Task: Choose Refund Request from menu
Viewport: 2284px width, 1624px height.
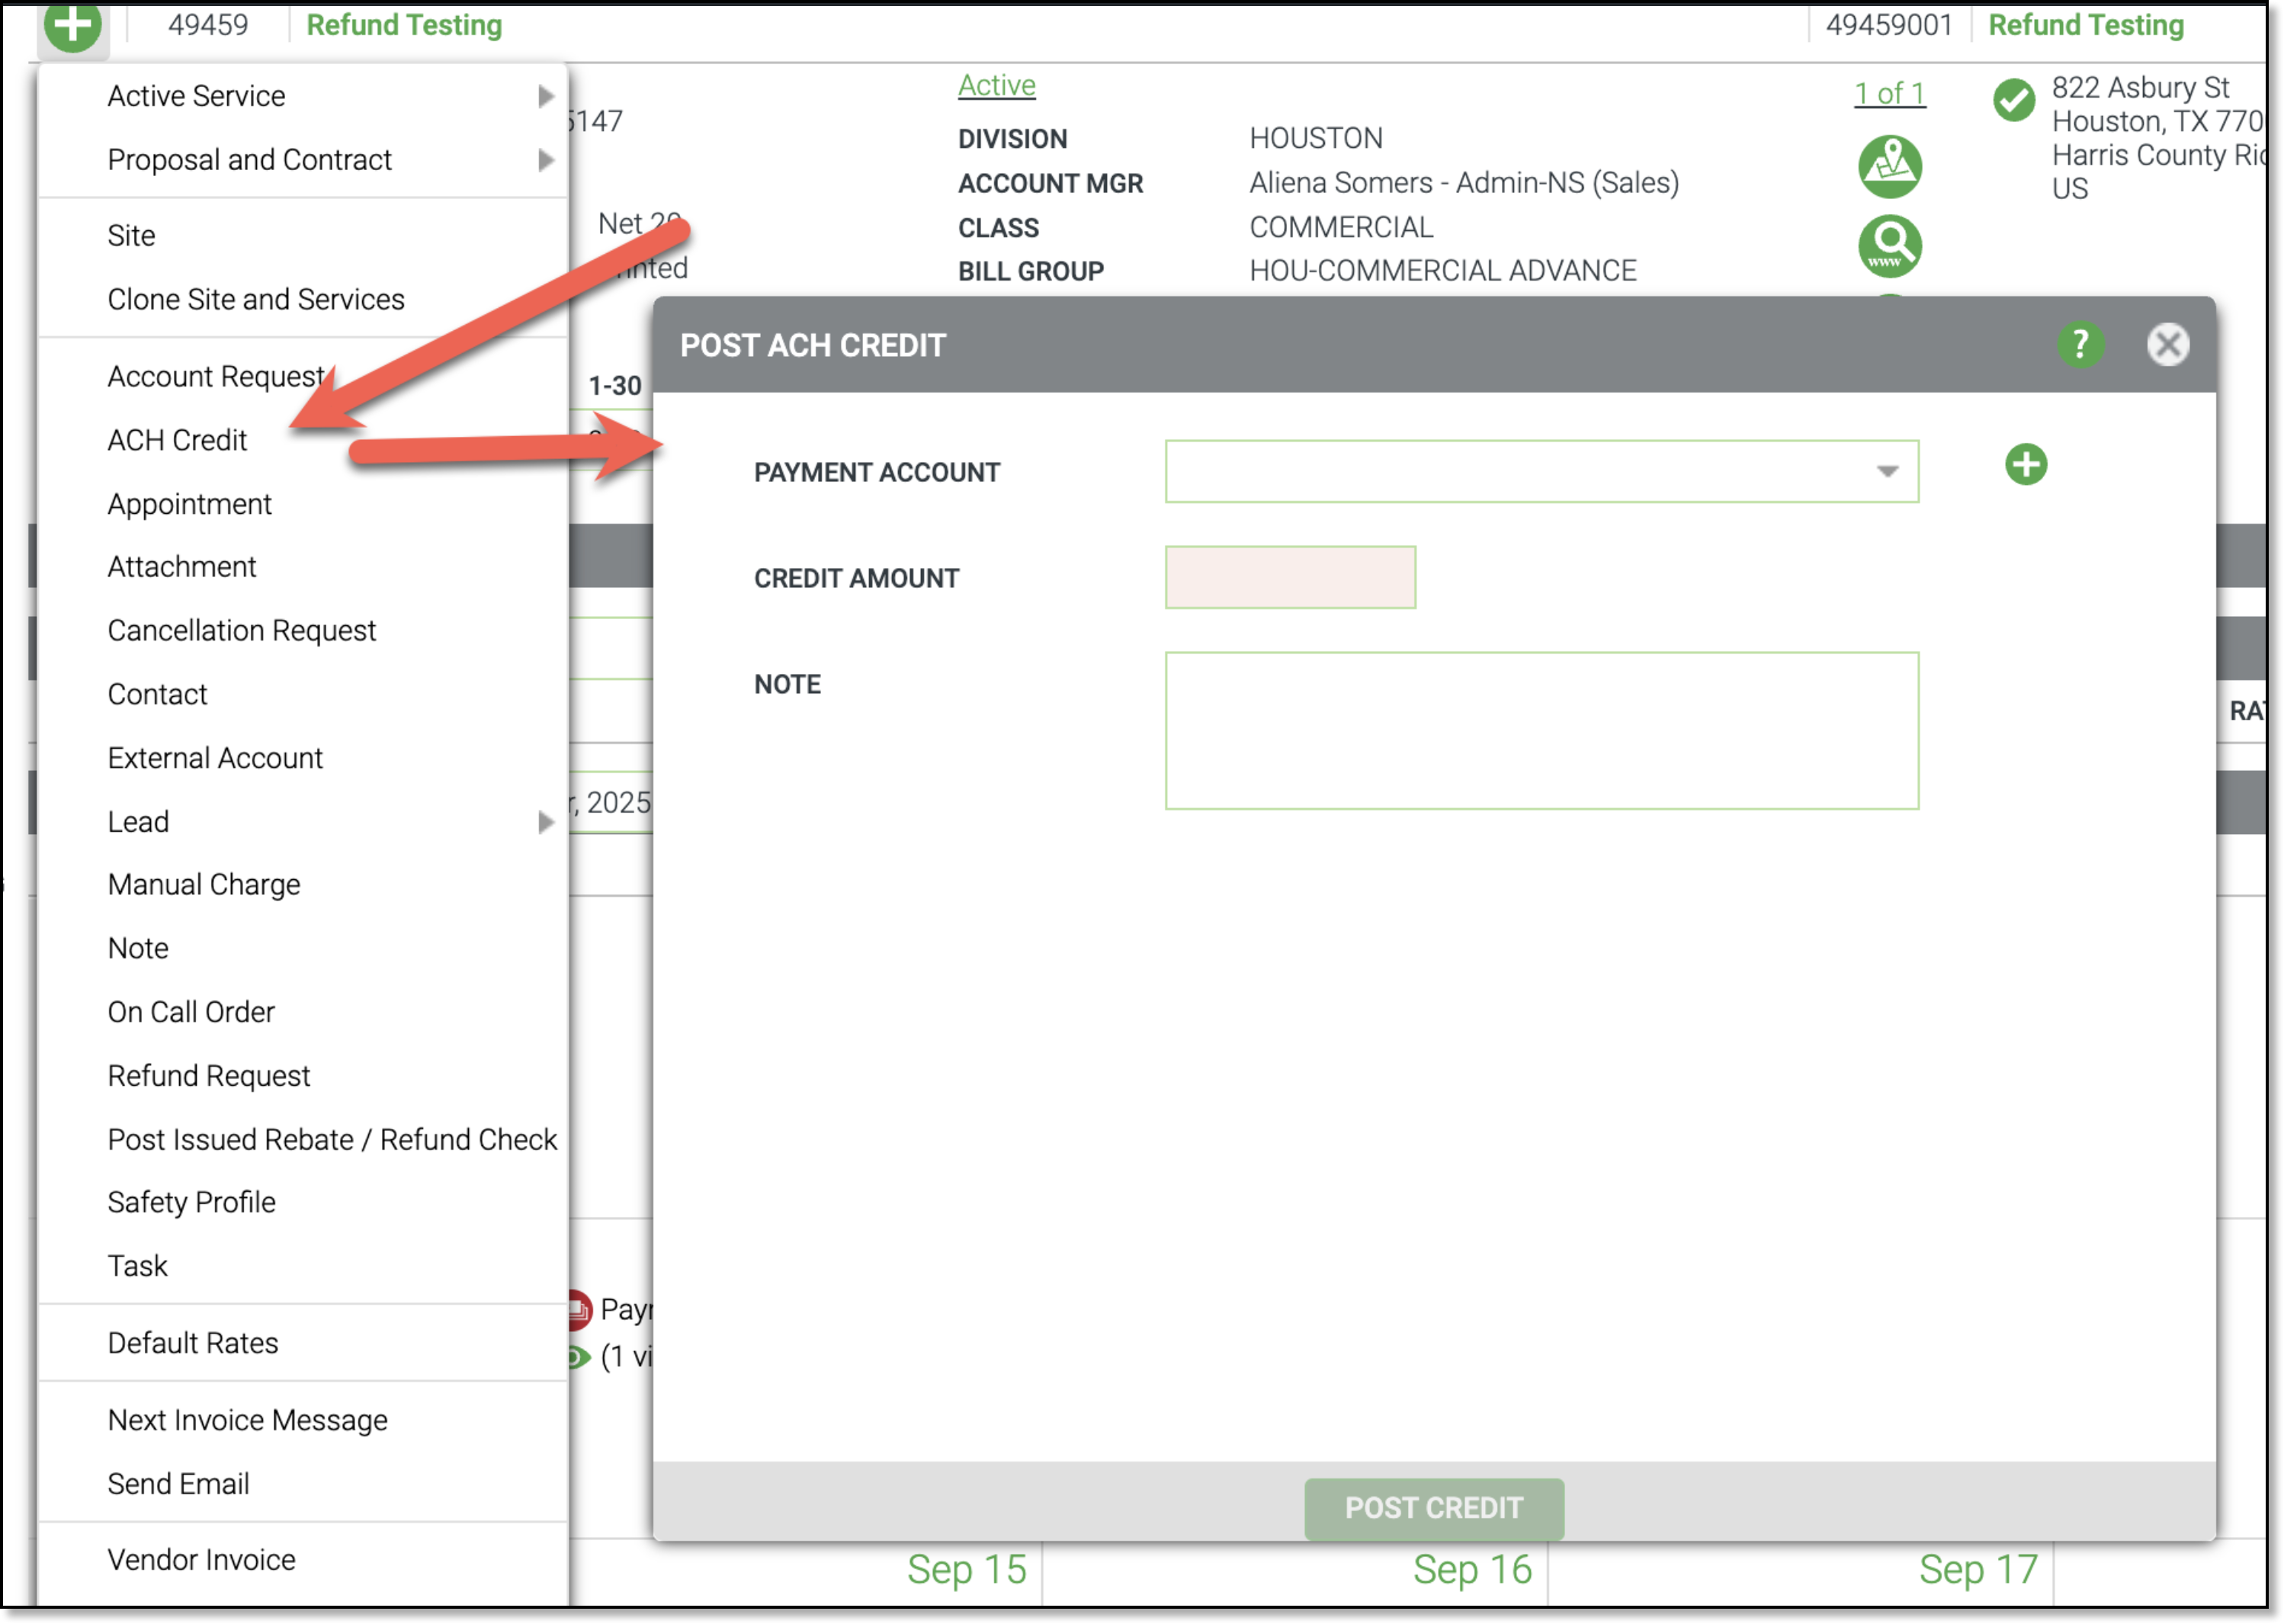Action: pos(209,1076)
